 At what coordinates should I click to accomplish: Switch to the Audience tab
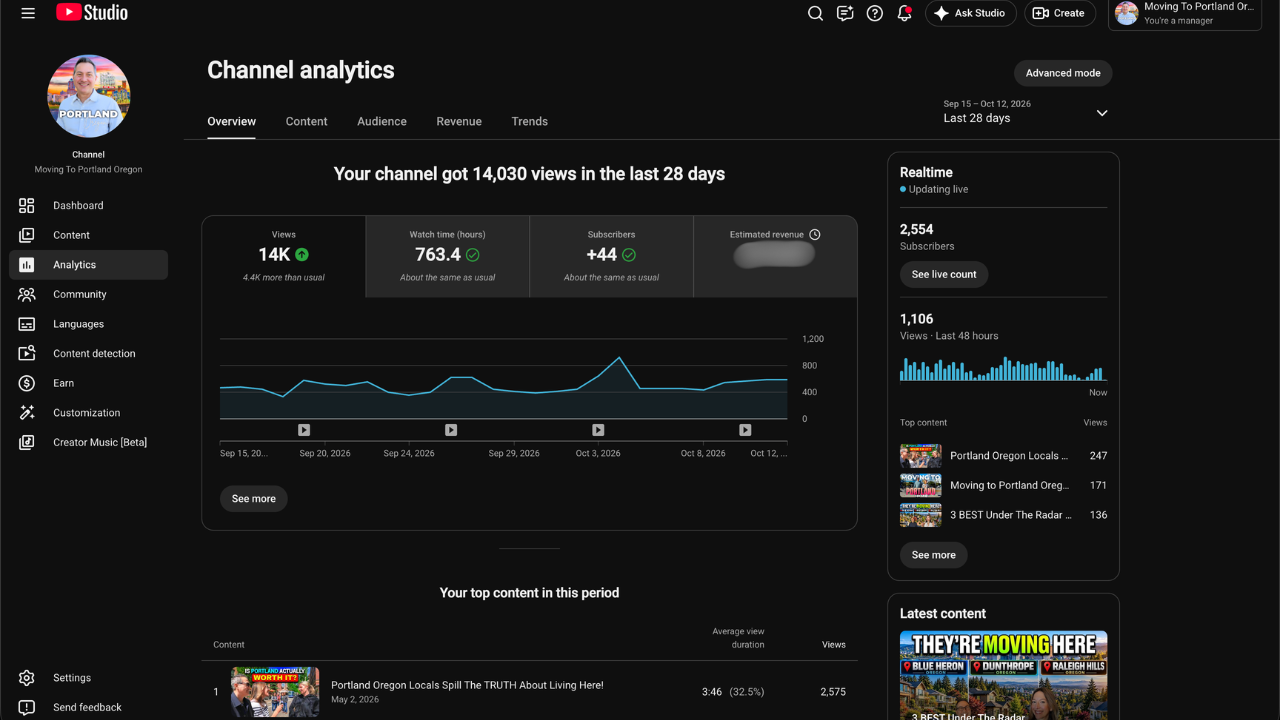[382, 121]
